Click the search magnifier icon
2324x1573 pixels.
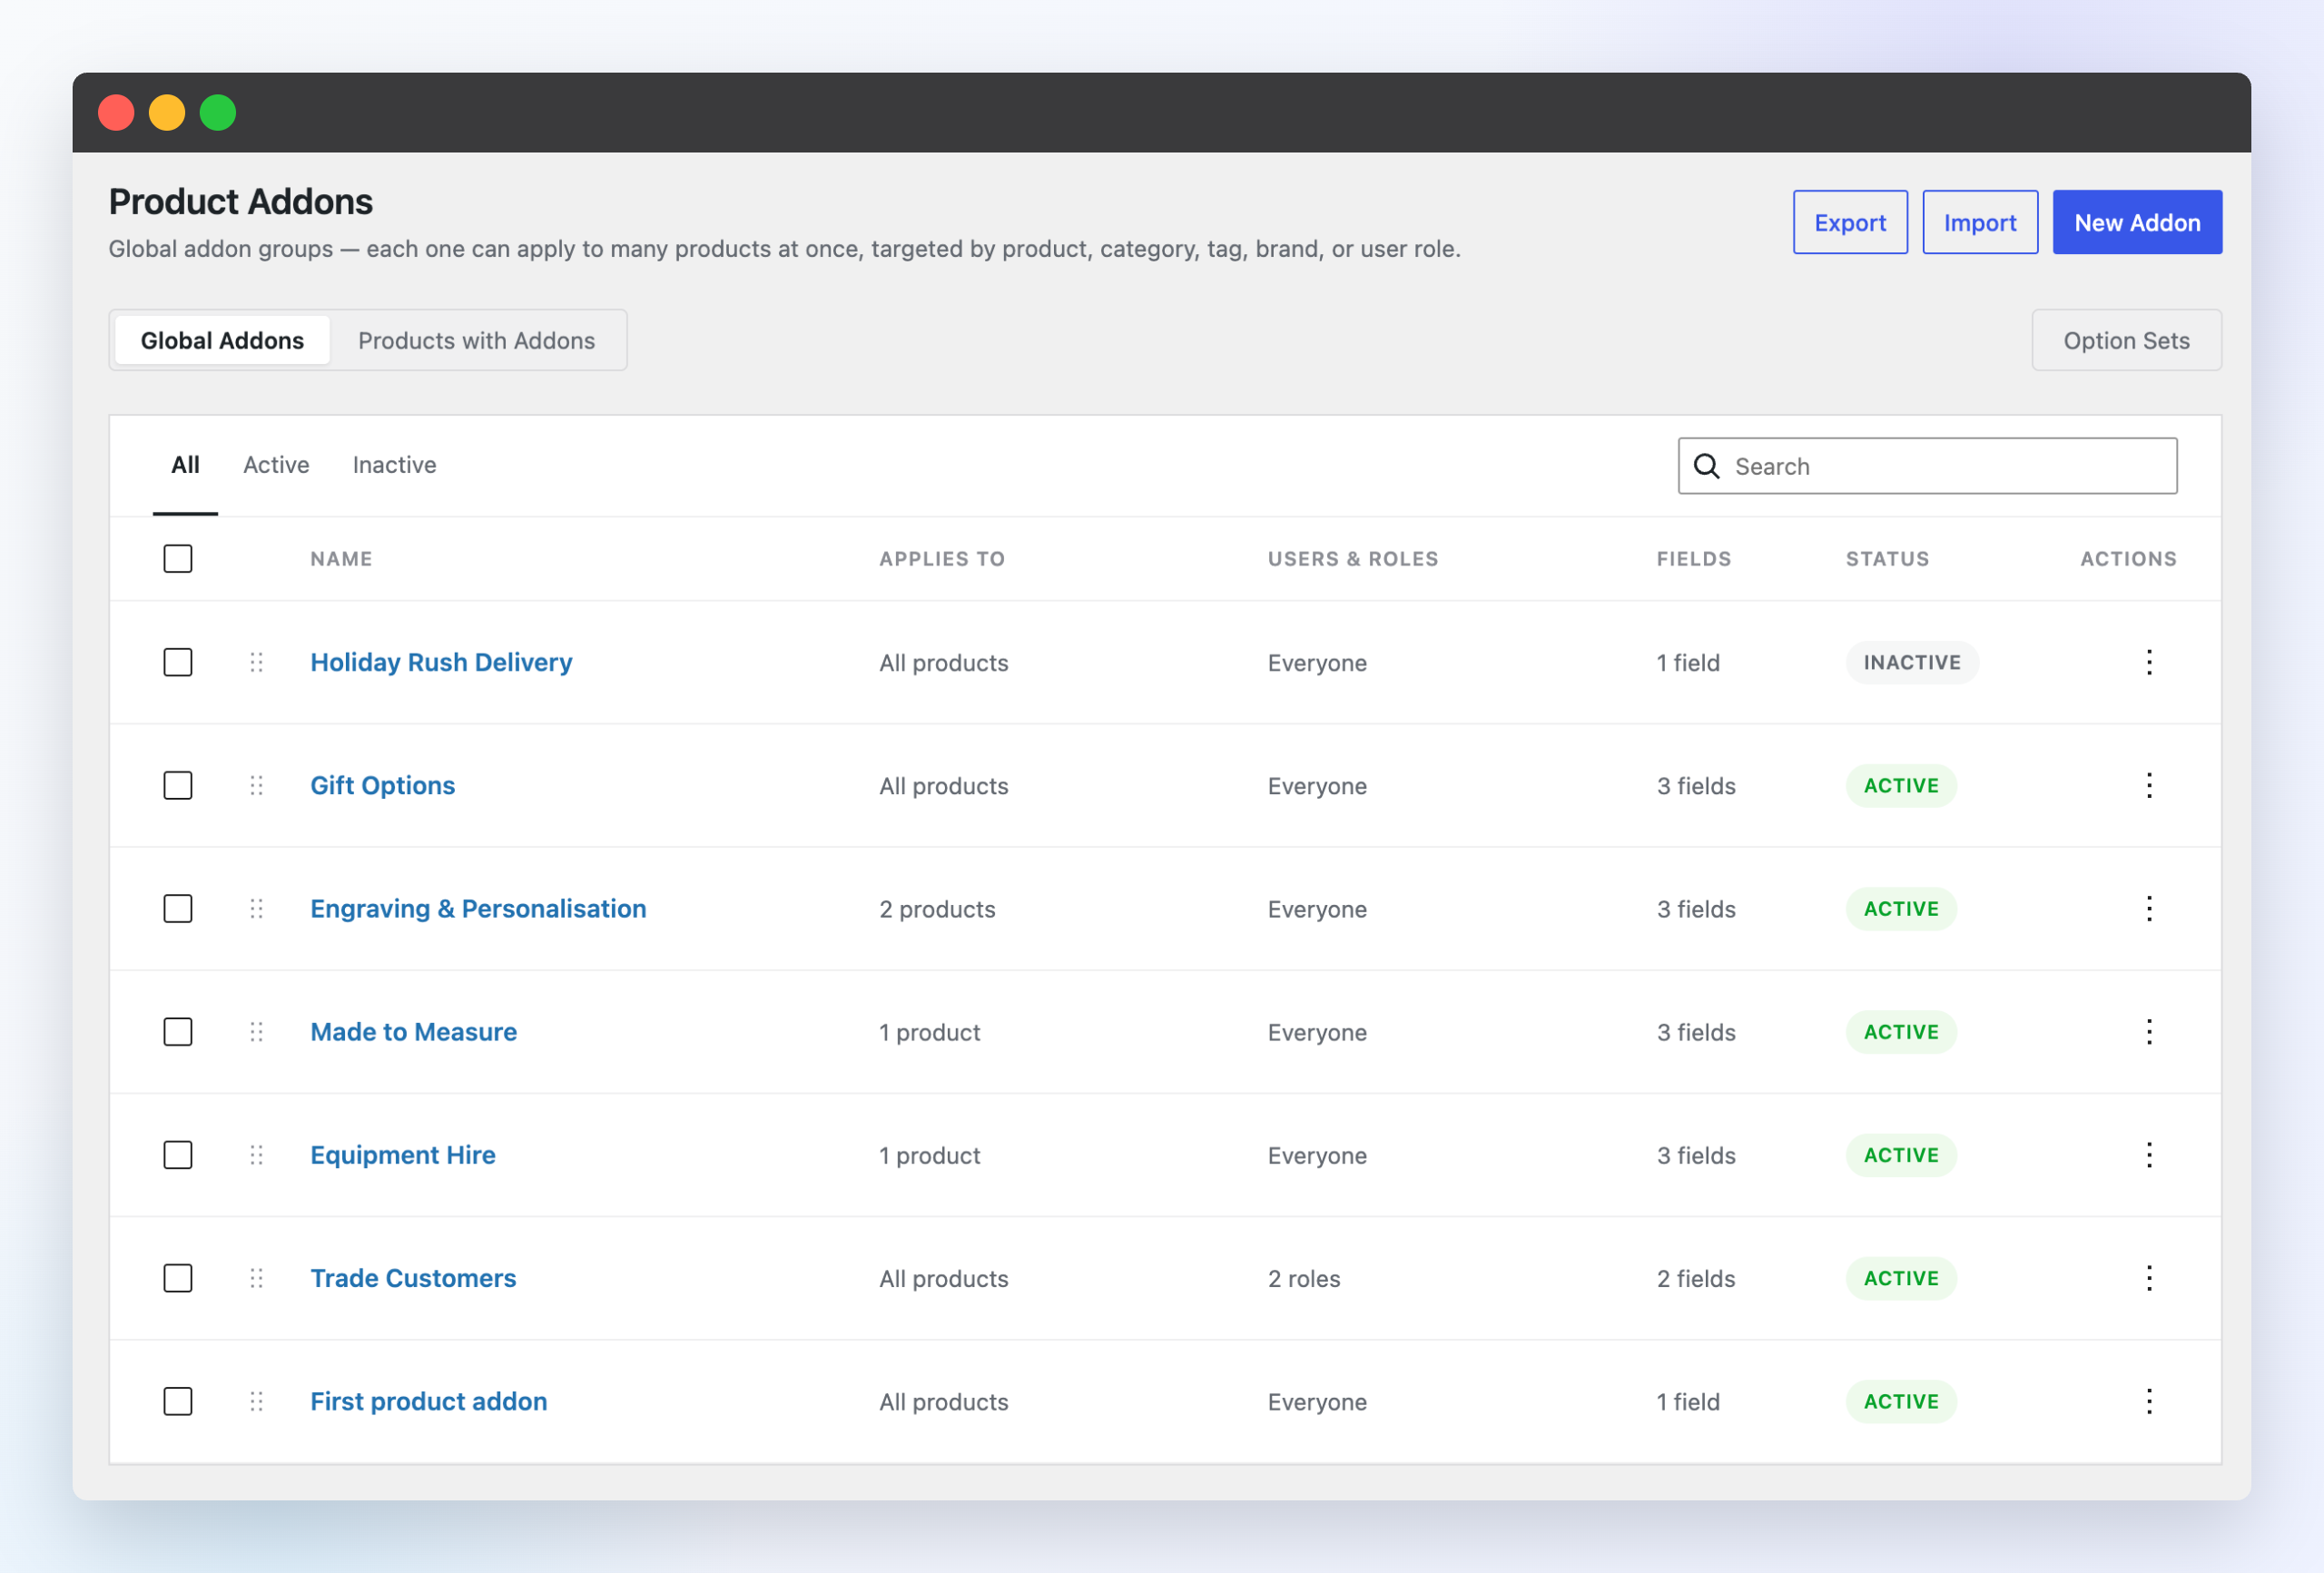point(1706,466)
